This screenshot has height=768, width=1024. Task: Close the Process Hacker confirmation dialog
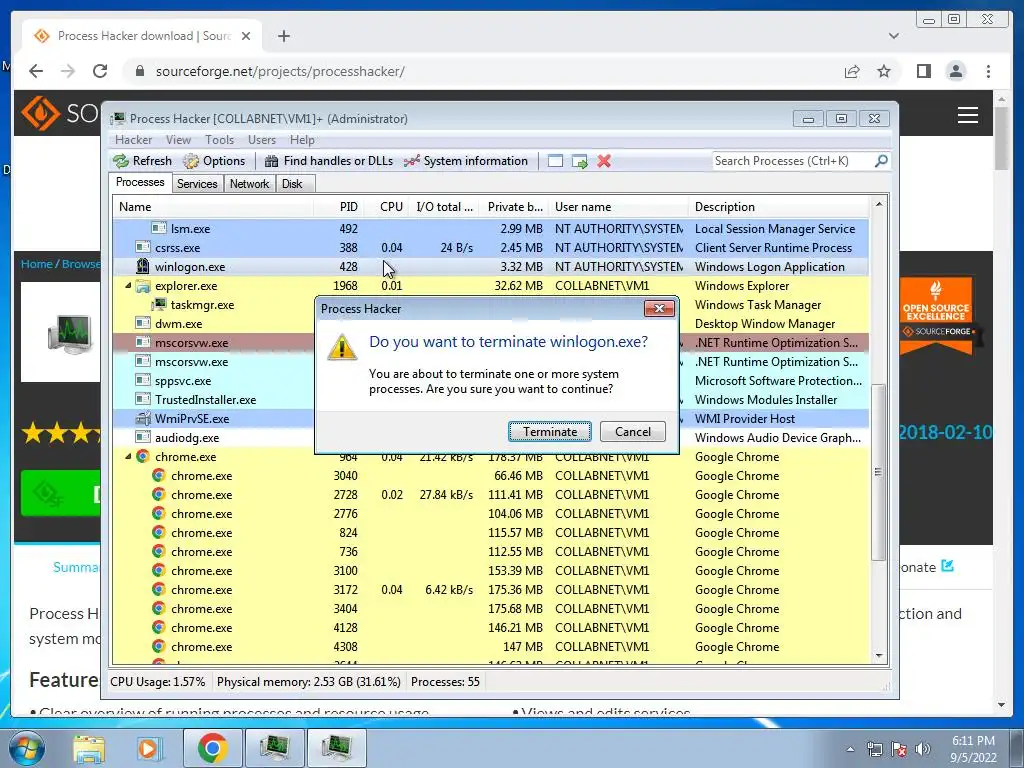coord(659,309)
